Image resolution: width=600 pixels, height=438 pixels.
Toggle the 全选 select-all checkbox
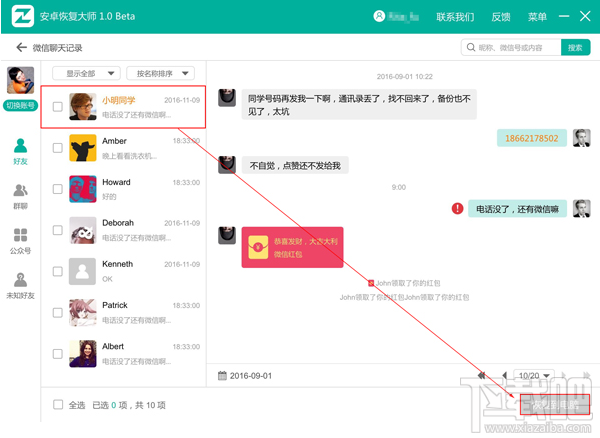pos(58,405)
